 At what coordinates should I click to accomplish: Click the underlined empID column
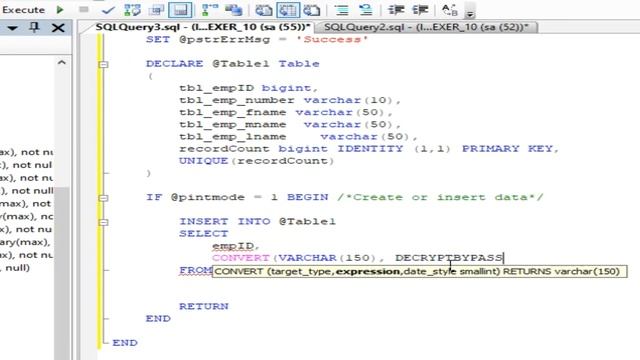click(x=233, y=246)
